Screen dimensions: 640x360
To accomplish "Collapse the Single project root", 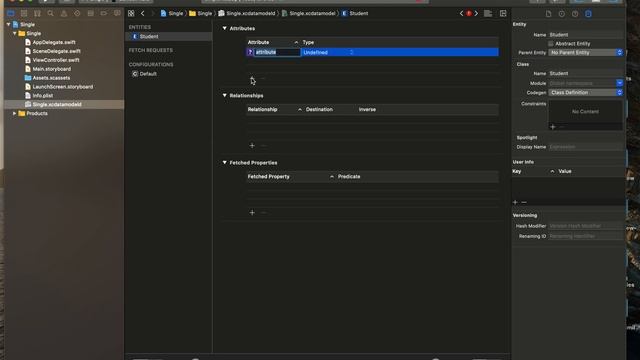I will coord(8,24).
